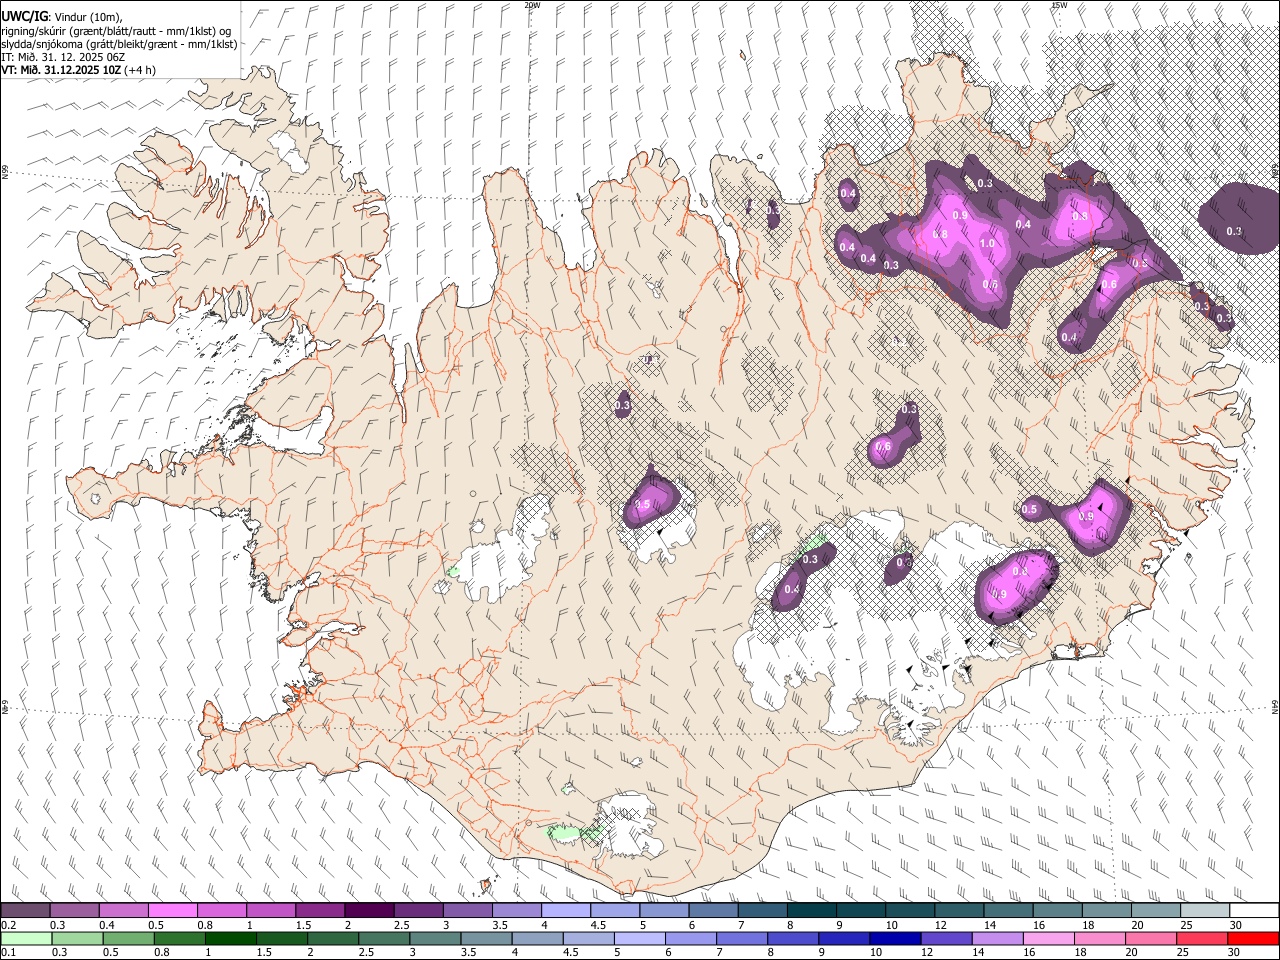This screenshot has width=1280, height=960.
Task: Pick the white 30 swatch in upper legend
Action: [x=1252, y=911]
